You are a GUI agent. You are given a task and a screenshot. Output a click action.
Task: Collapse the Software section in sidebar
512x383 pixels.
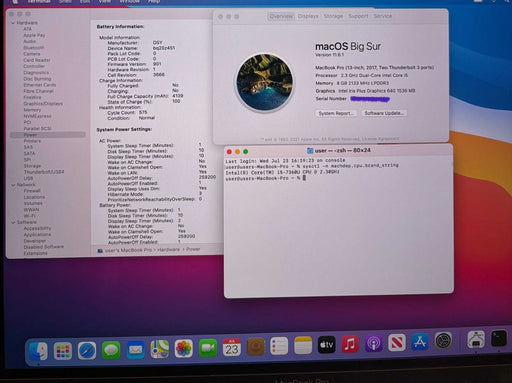pyautogui.click(x=13, y=222)
